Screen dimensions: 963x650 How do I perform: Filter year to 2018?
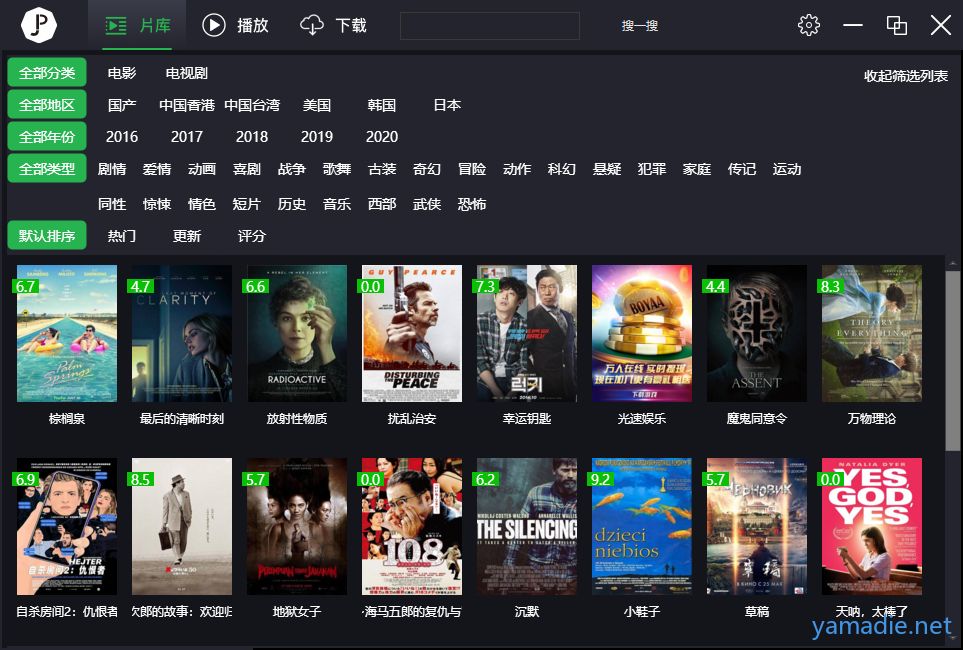(252, 136)
